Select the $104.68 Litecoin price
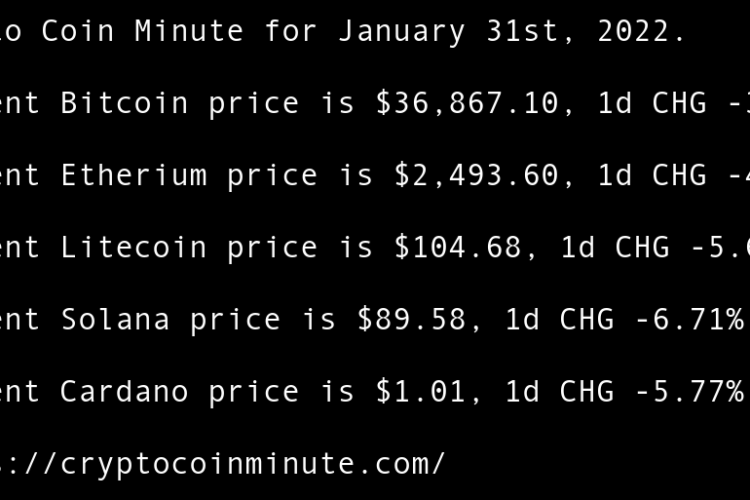Screen dimensions: 750x500 458,247
